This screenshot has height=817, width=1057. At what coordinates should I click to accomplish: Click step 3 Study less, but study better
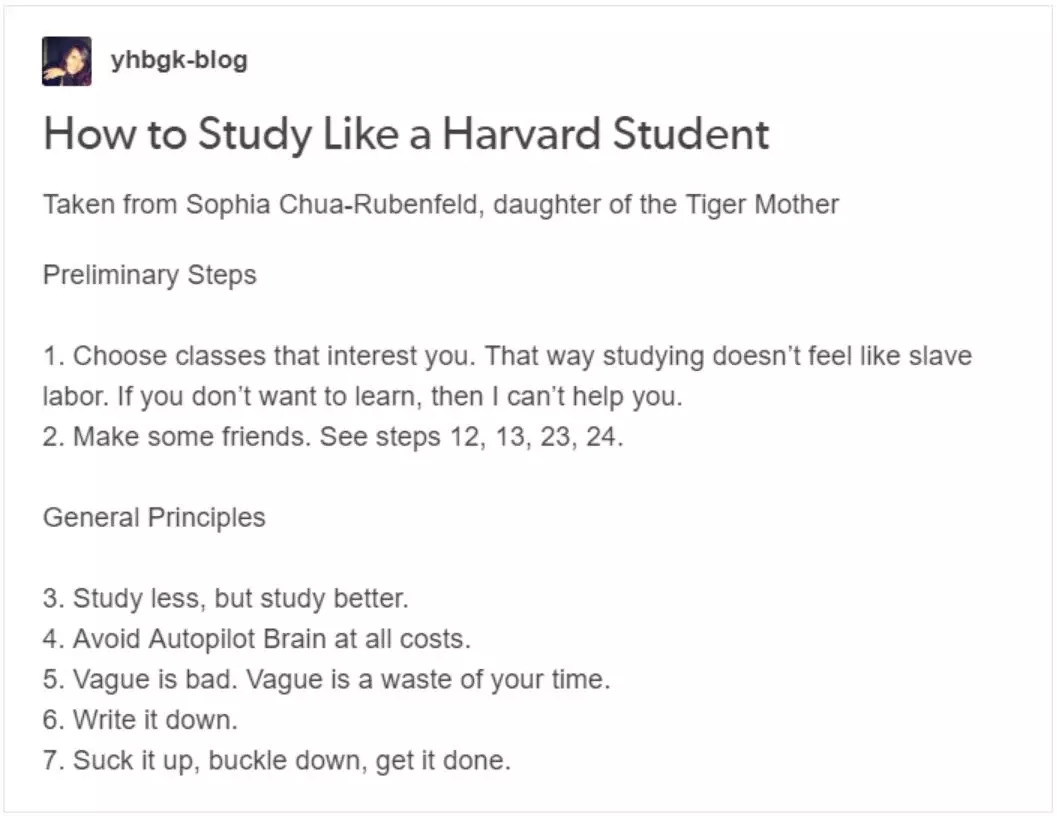[226, 599]
